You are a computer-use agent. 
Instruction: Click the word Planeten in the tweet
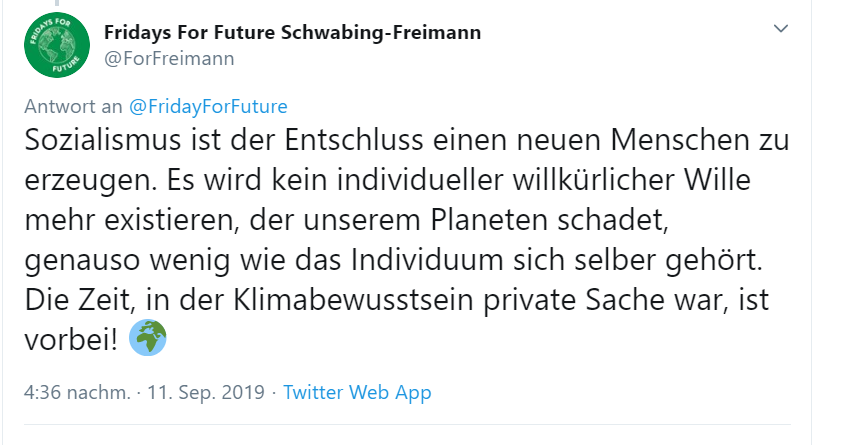(x=489, y=220)
